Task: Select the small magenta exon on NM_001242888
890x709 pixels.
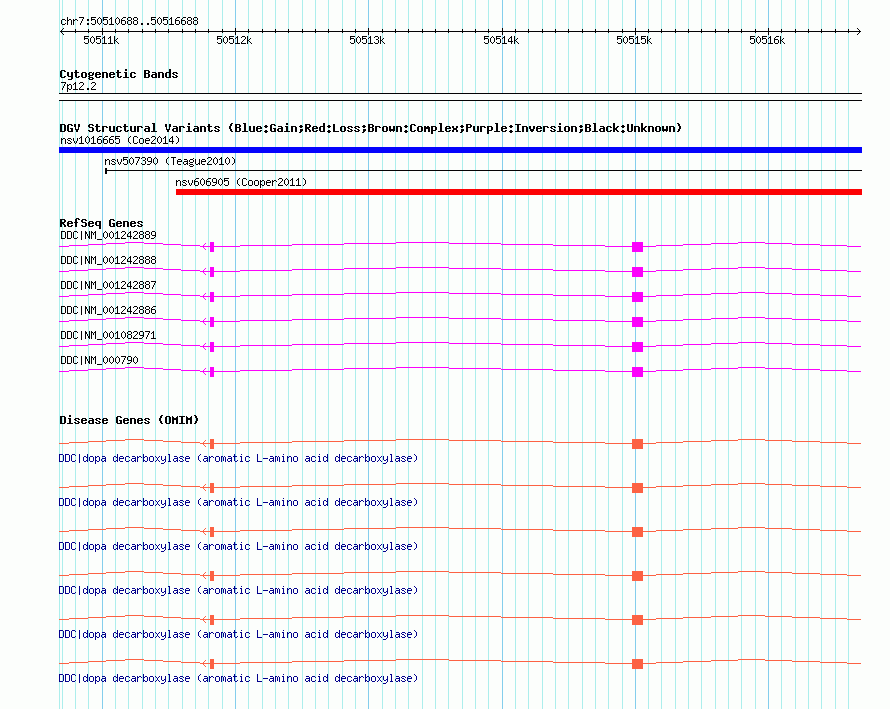Action: click(x=212, y=272)
